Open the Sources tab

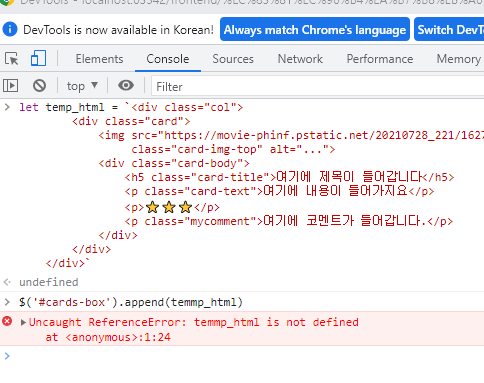(x=233, y=59)
